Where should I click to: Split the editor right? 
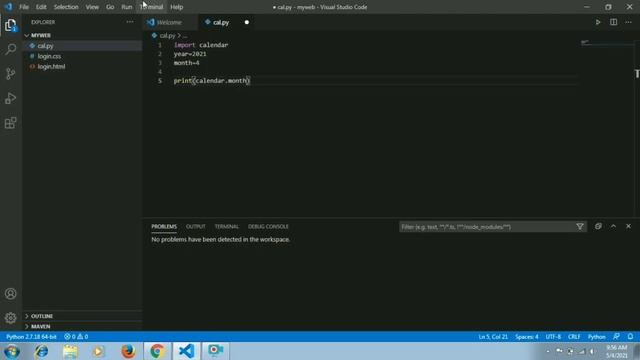(x=613, y=22)
